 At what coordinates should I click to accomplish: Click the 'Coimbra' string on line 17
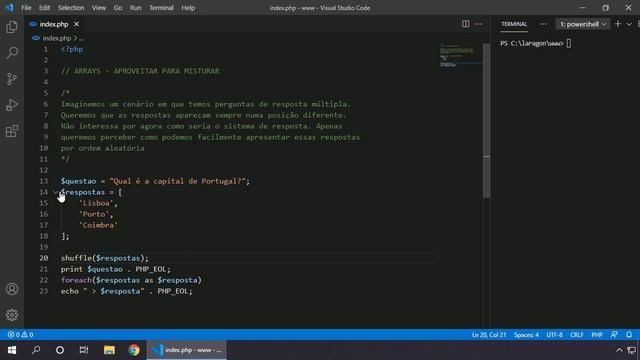click(98, 225)
